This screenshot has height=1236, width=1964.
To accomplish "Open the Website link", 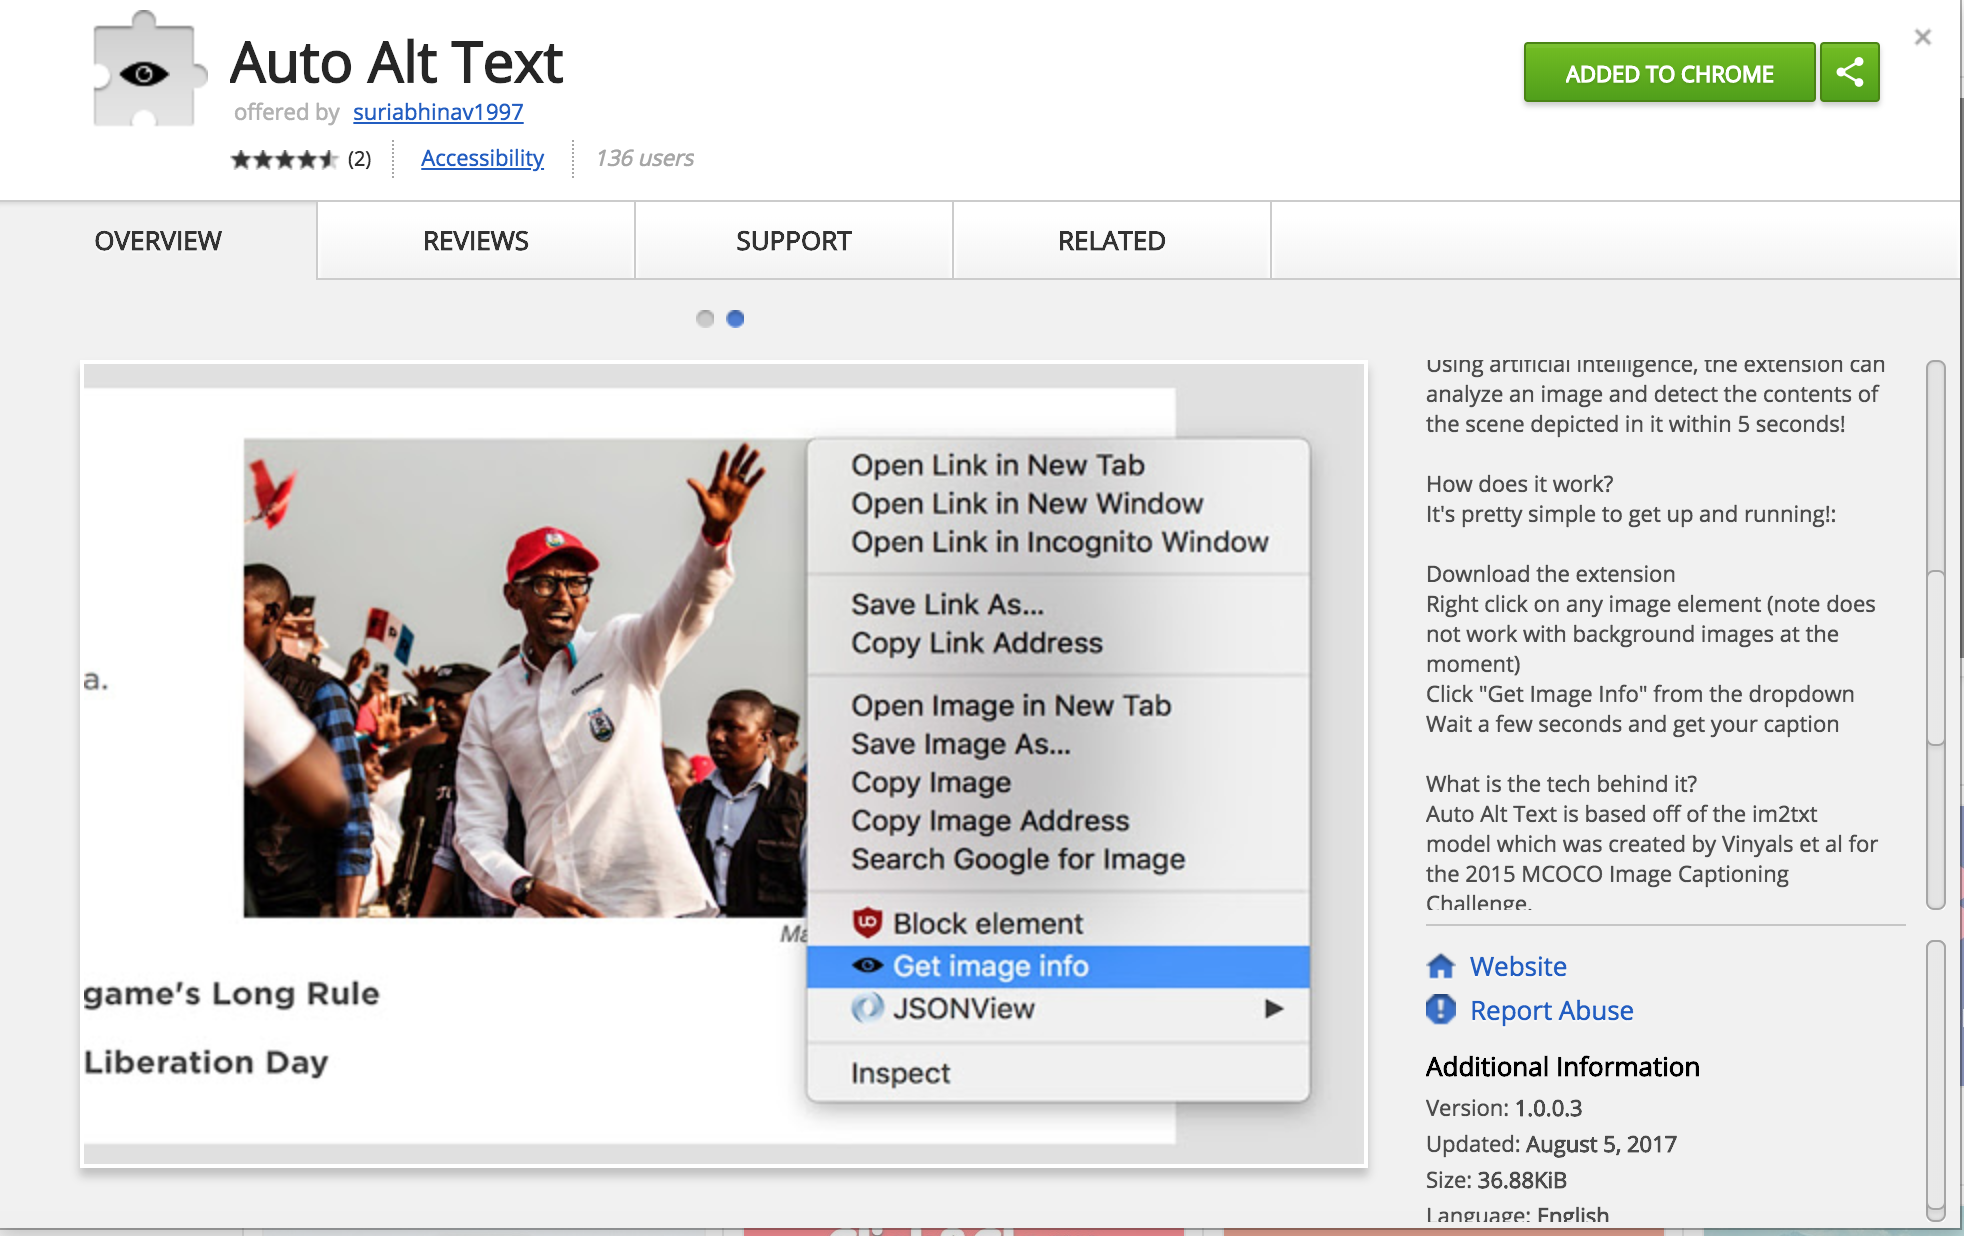I will pyautogui.click(x=1518, y=966).
